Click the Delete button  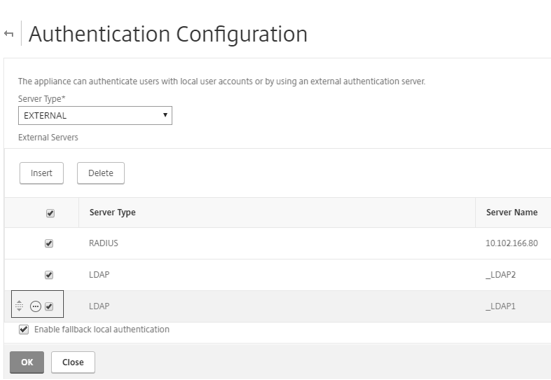click(x=101, y=173)
